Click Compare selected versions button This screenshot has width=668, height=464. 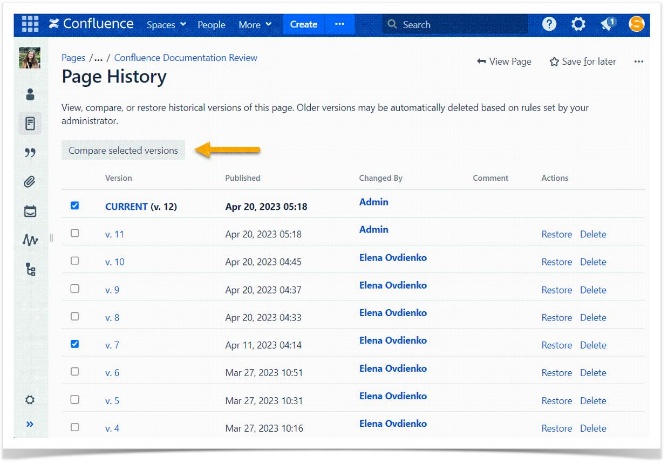click(123, 150)
